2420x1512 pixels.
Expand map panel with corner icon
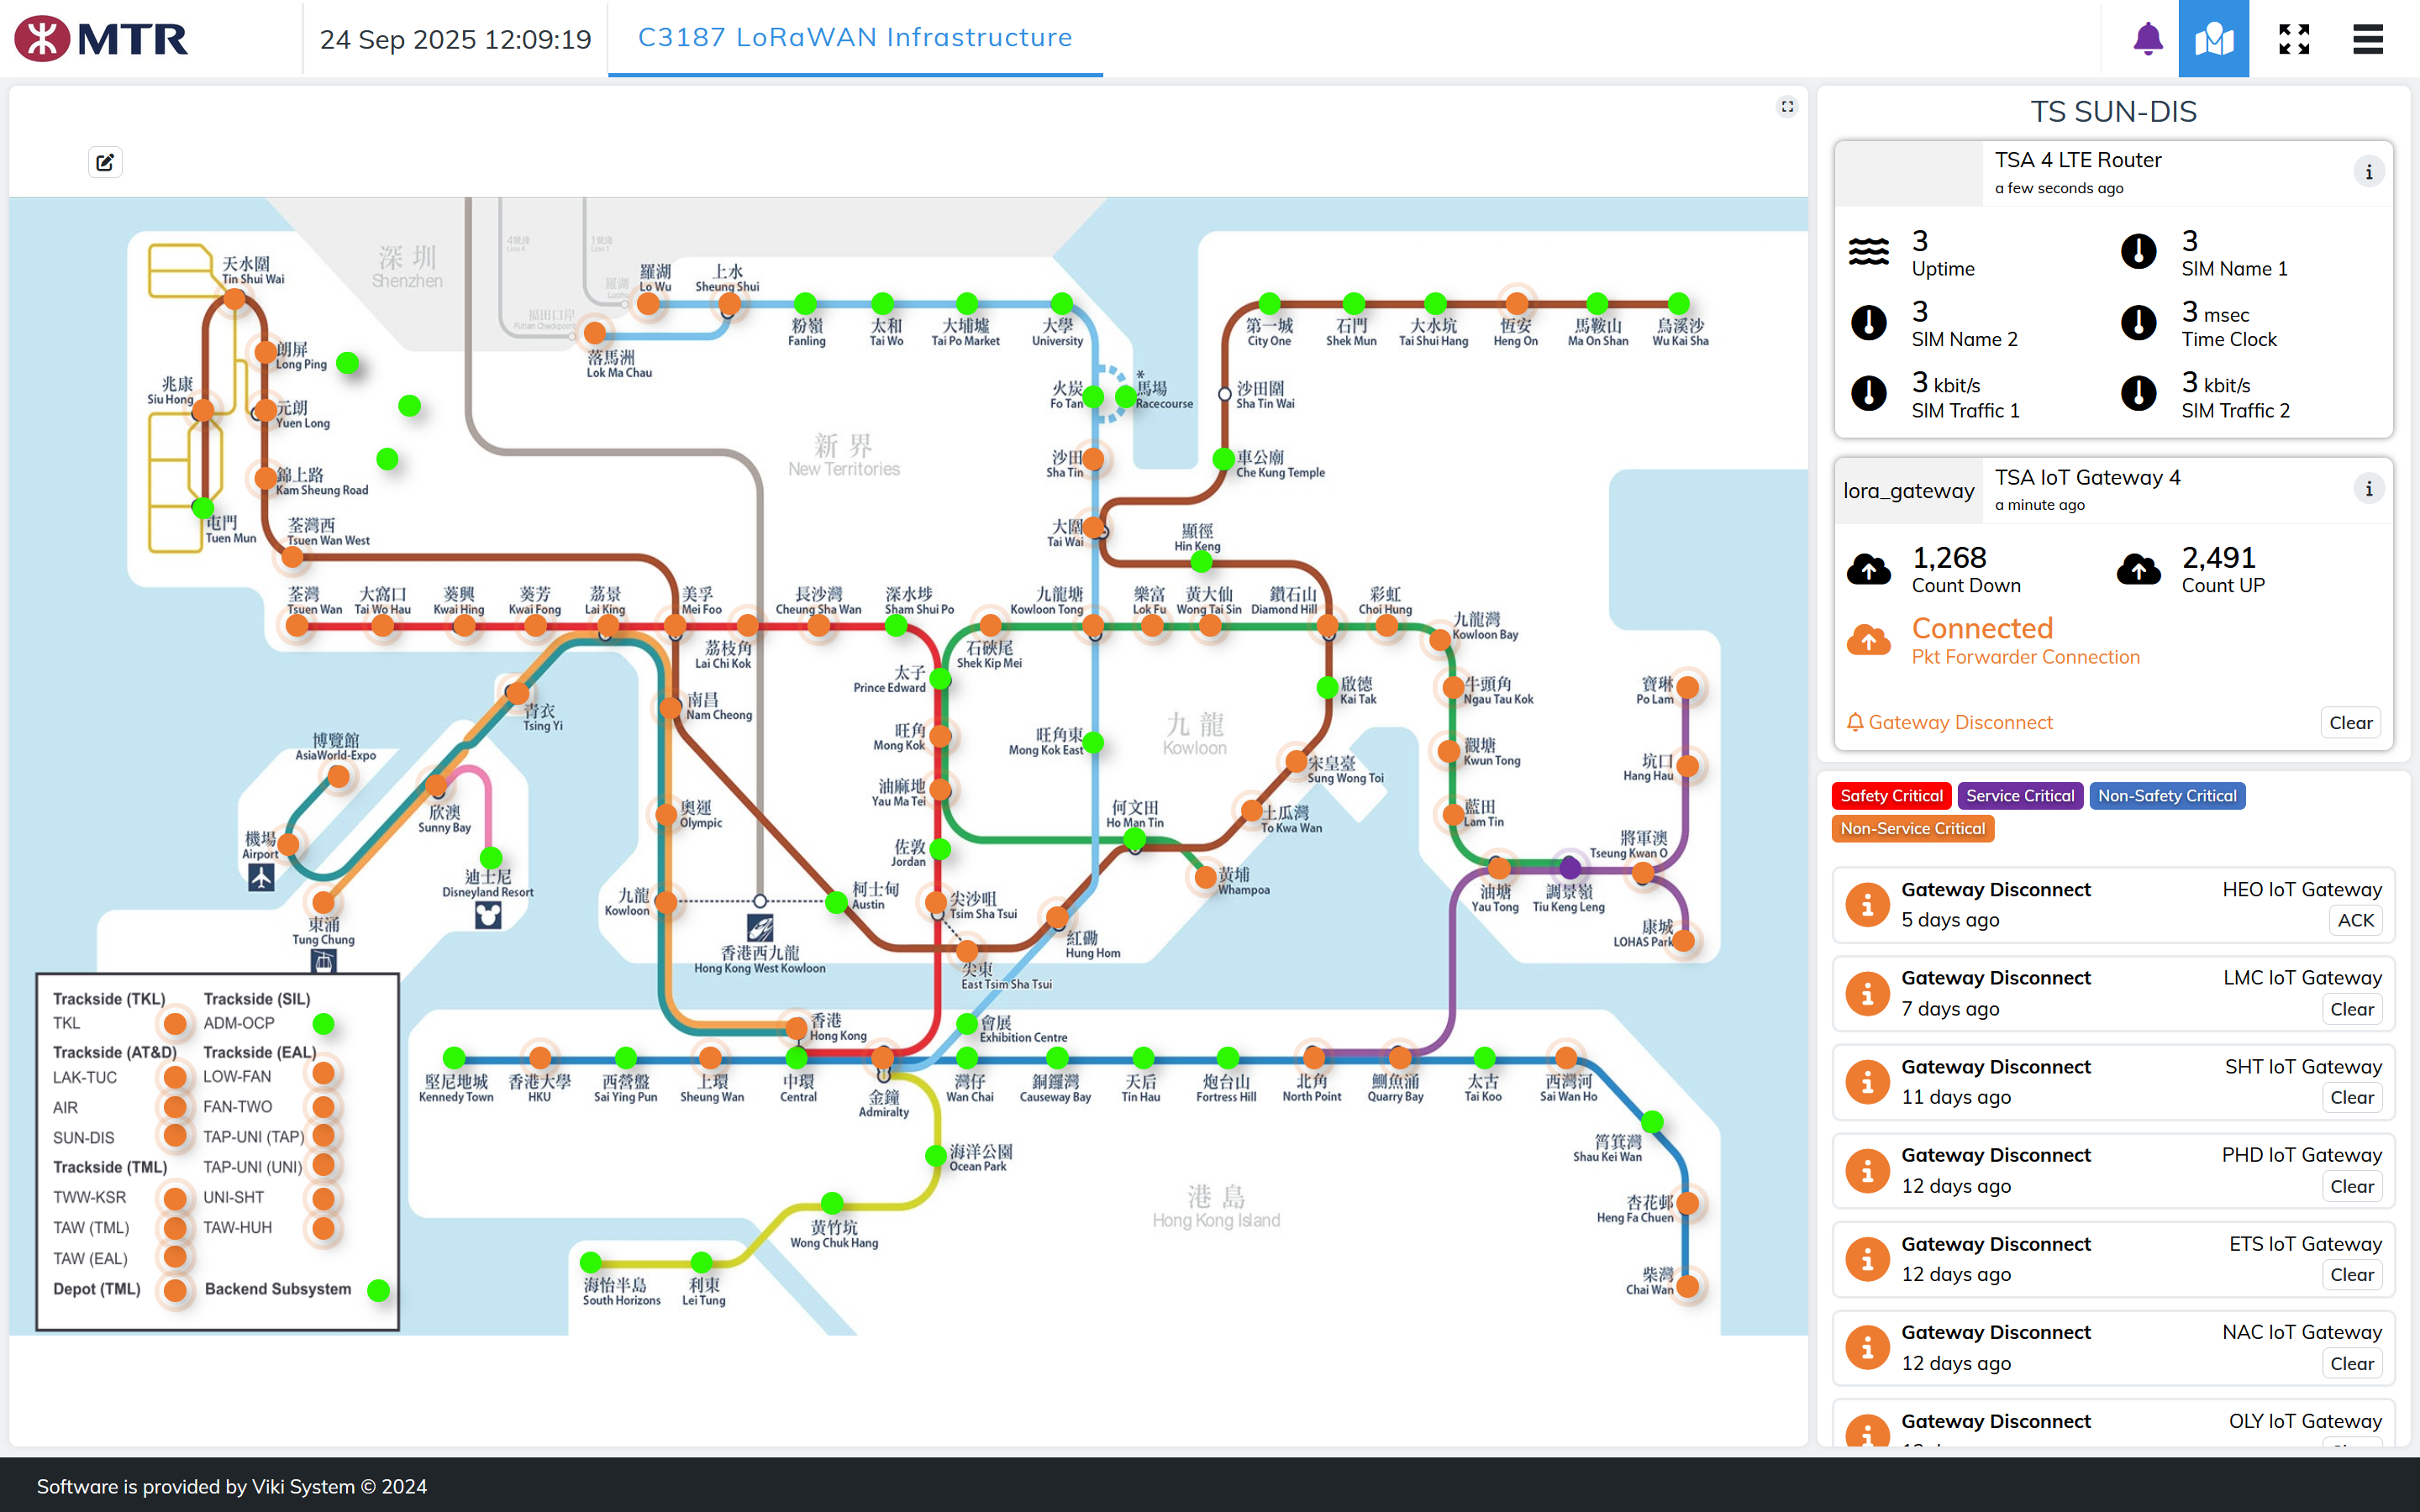[x=1787, y=106]
